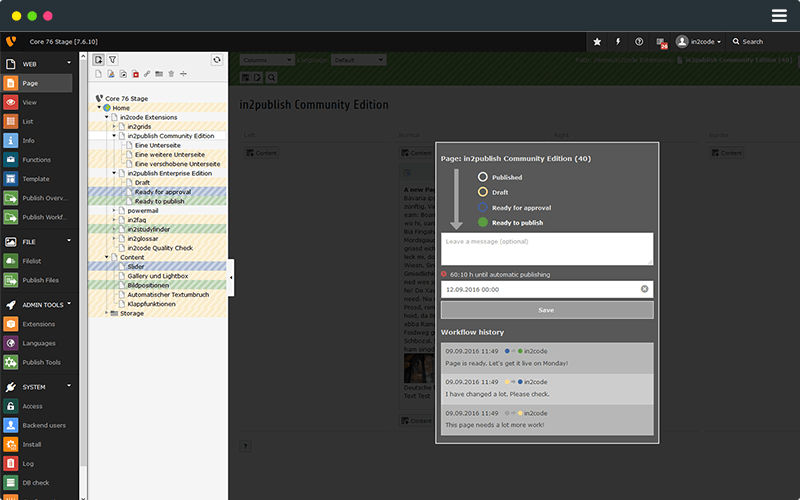This screenshot has height=500, width=800.
Task: Select the red-marked page type icon in tree toolbar
Action: (x=135, y=74)
